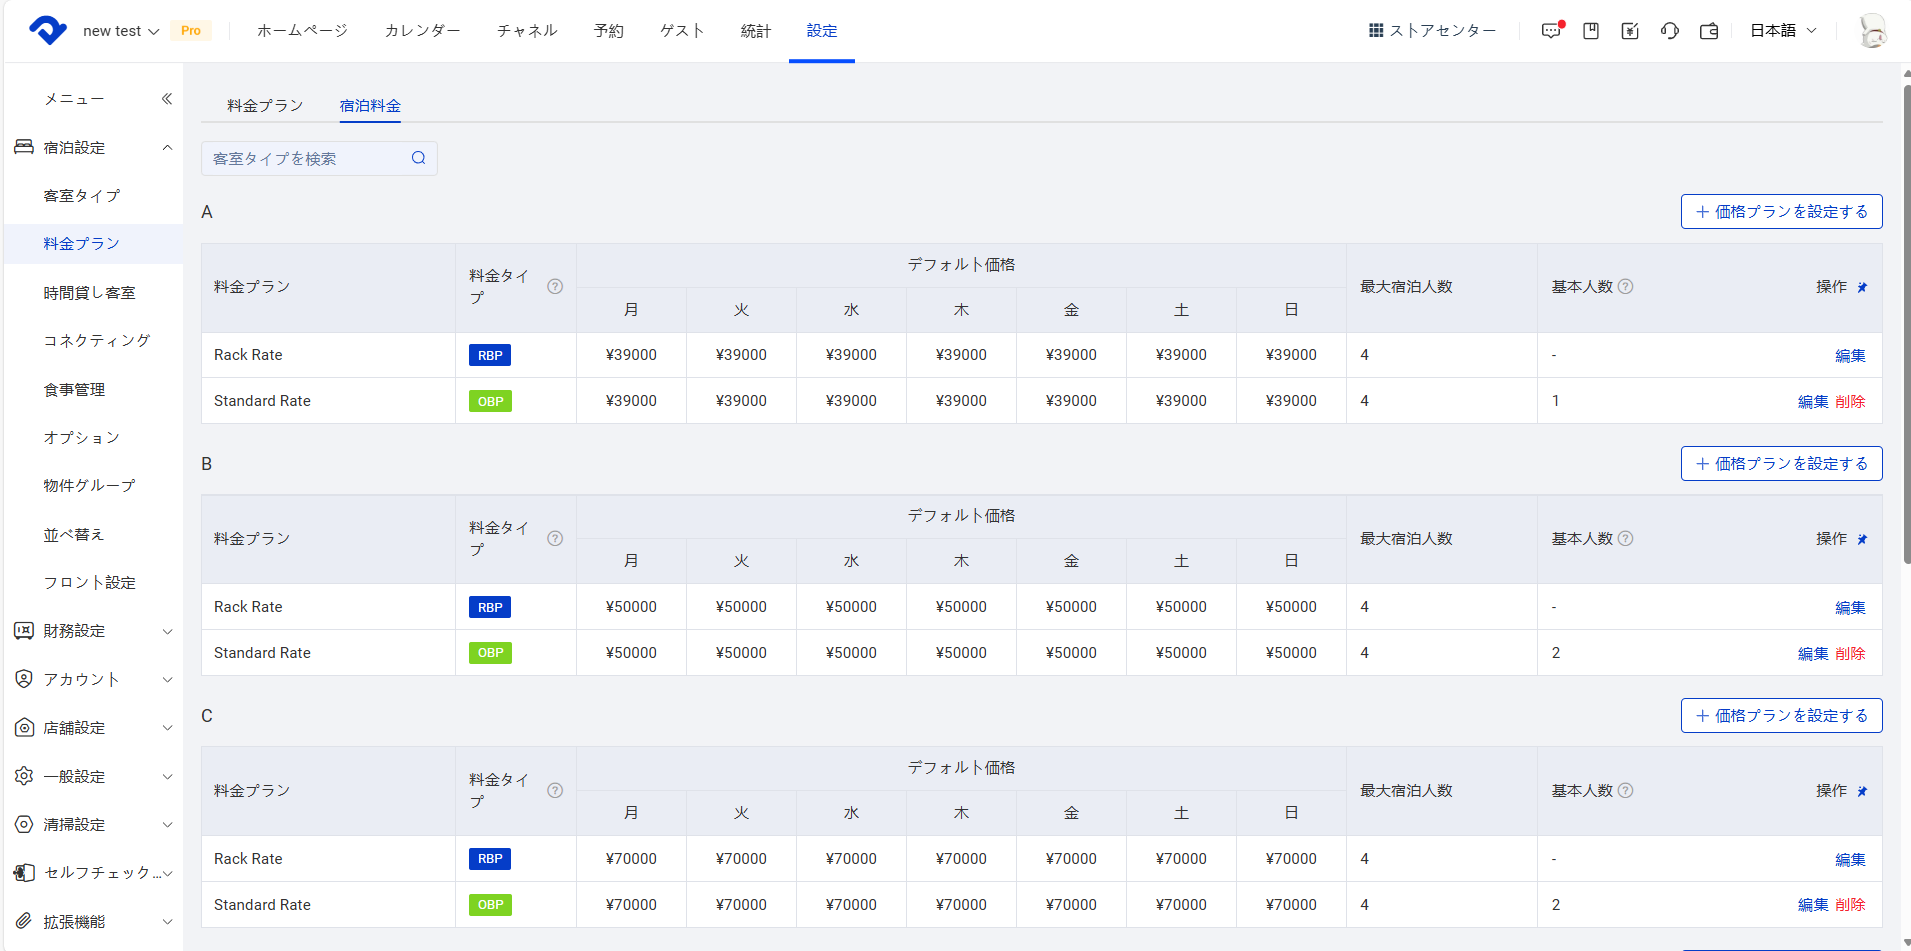Open the yen billing note icon

pyautogui.click(x=1630, y=31)
